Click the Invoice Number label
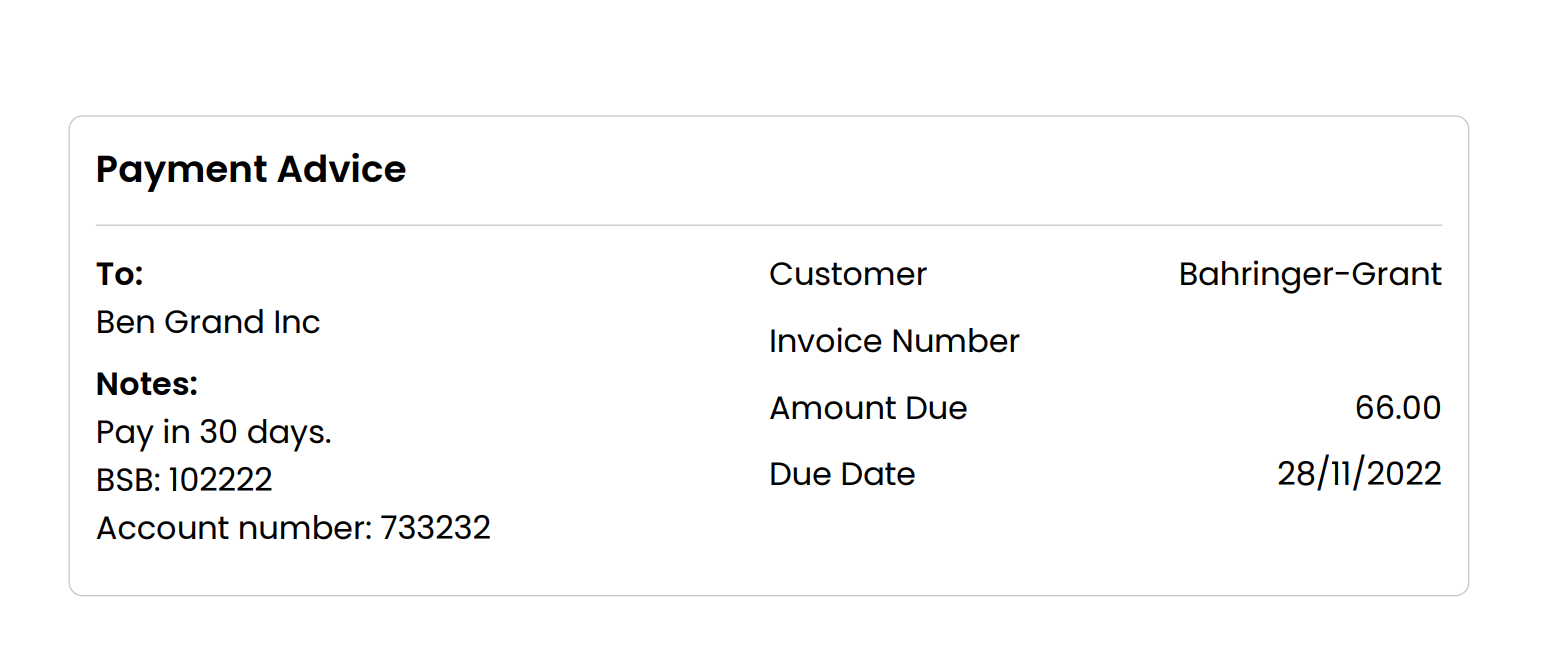 894,341
